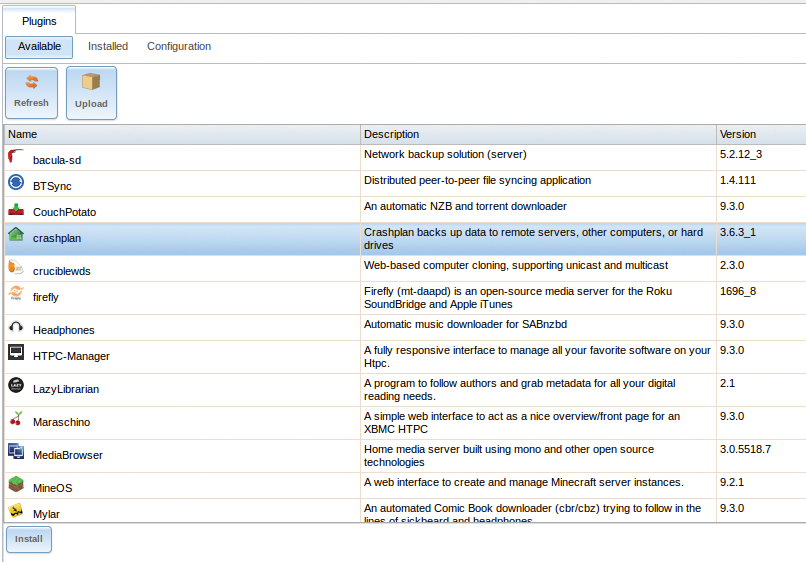Click the crashplan green house icon
Image resolution: width=806 pixels, height=562 pixels.
(16, 234)
